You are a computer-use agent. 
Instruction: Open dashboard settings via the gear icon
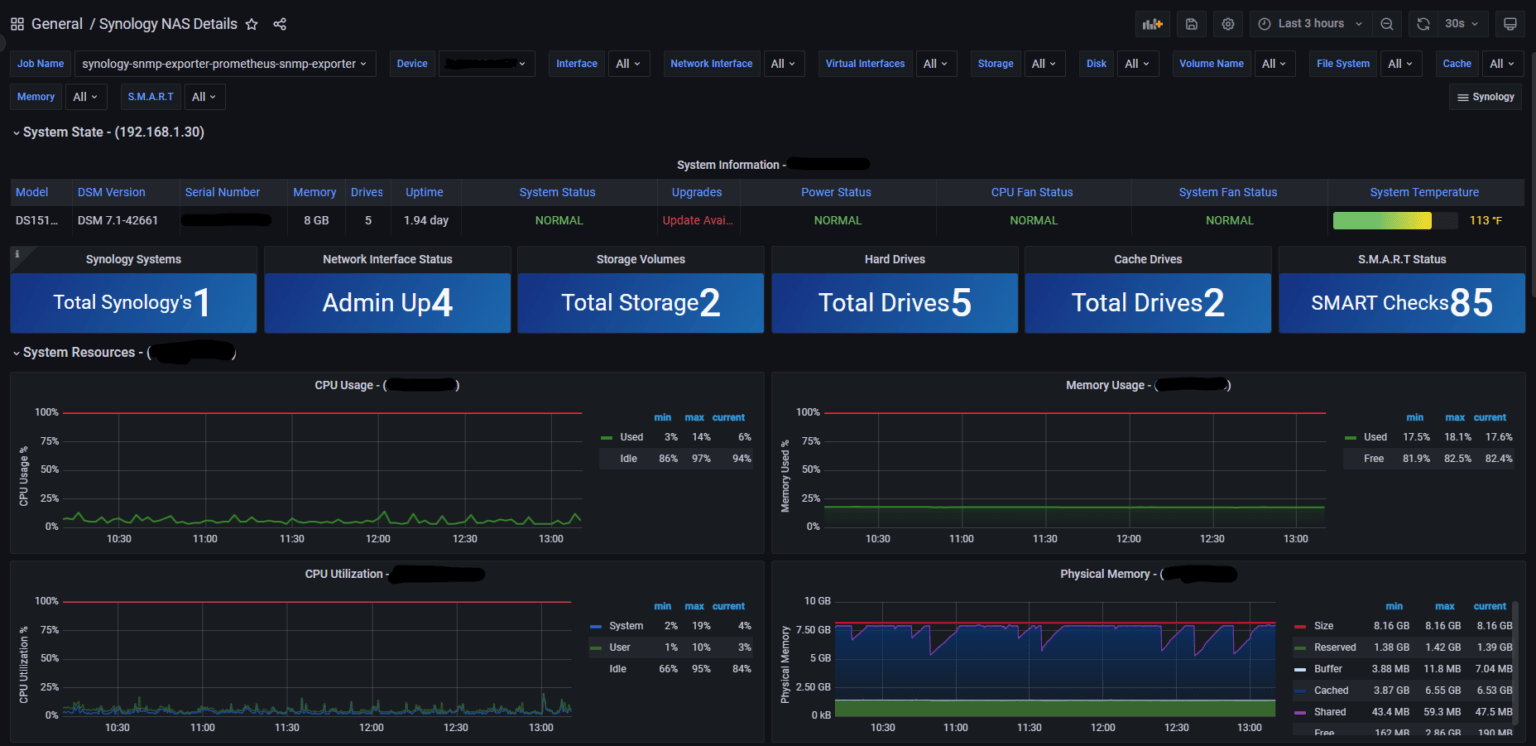tap(1228, 23)
